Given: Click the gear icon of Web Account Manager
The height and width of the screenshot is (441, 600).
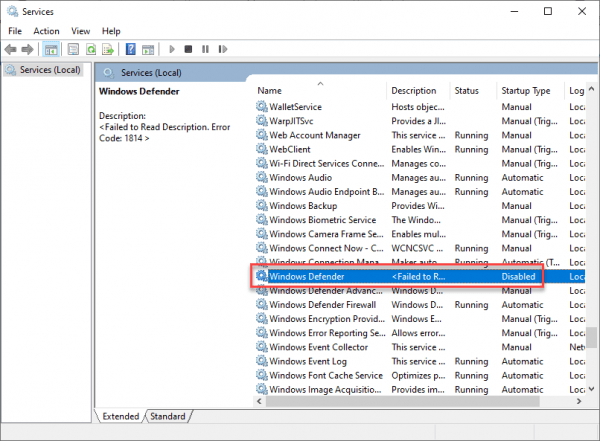Looking at the screenshot, I should [x=261, y=134].
